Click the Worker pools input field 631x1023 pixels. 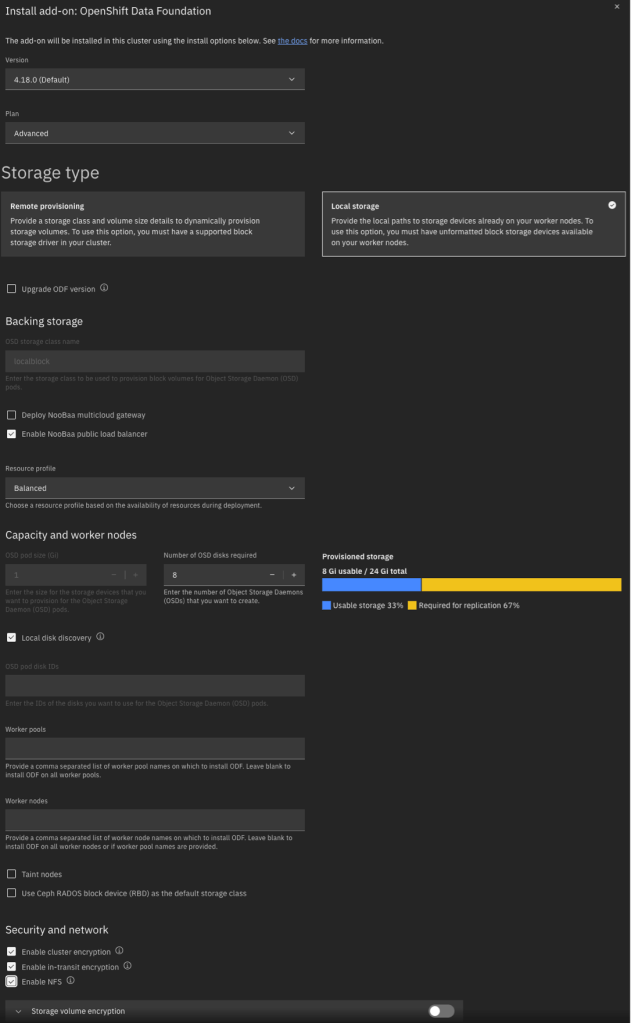(x=155, y=748)
